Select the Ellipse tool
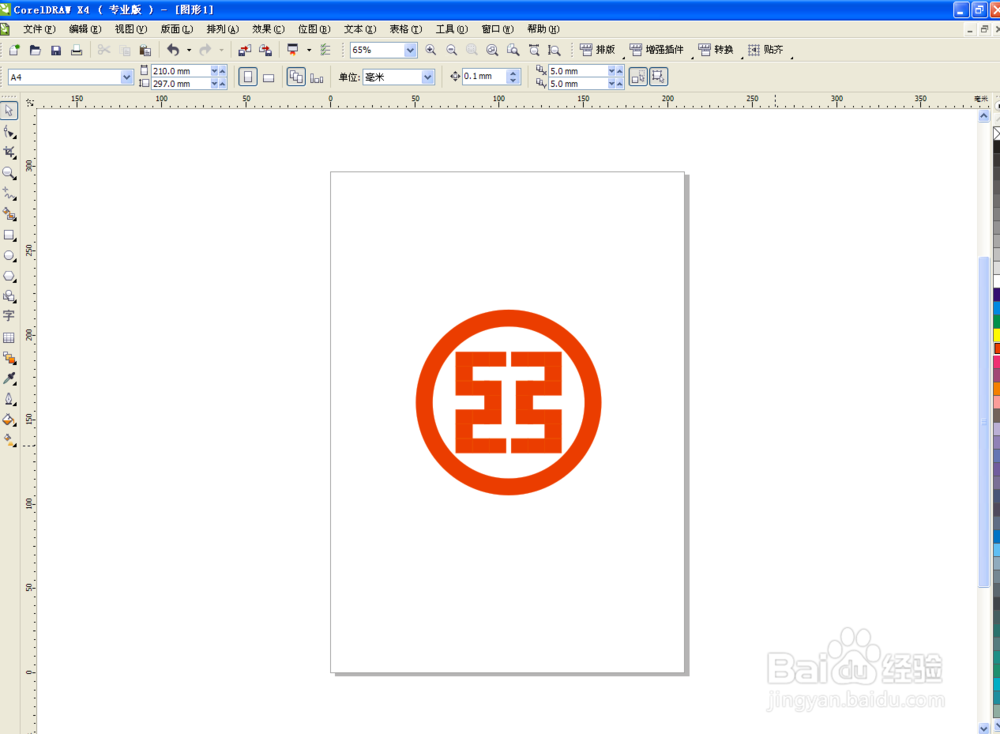Screen dimensions: 1000x734 pyautogui.click(x=9, y=256)
